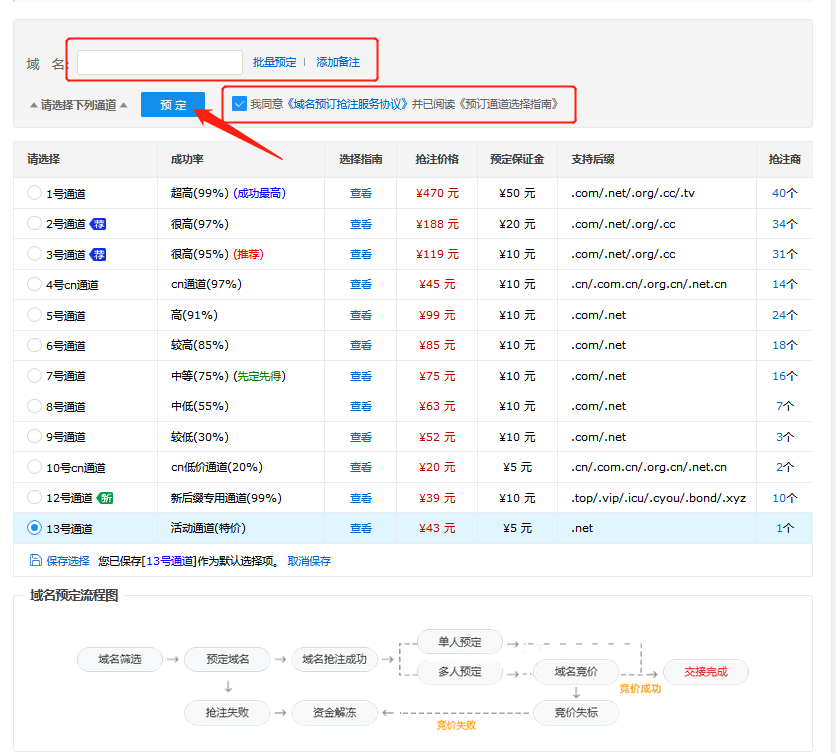Click the 抢注价格 column header
This screenshot has width=836, height=753.
437,159
